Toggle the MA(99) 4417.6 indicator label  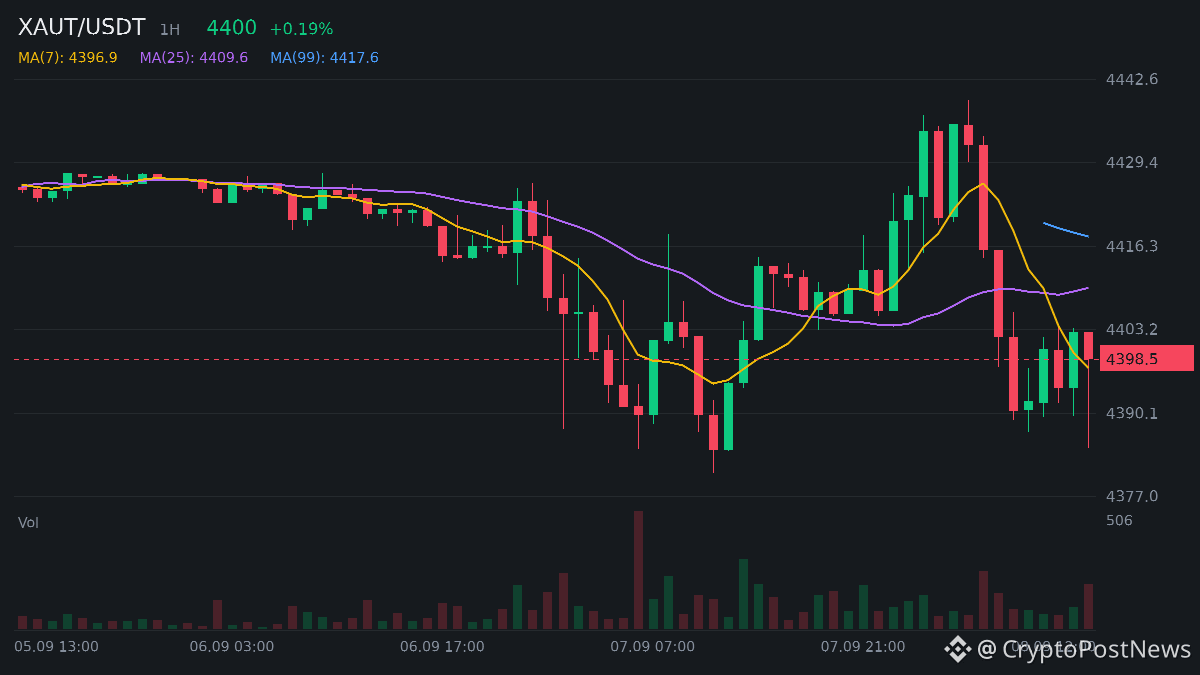[325, 58]
